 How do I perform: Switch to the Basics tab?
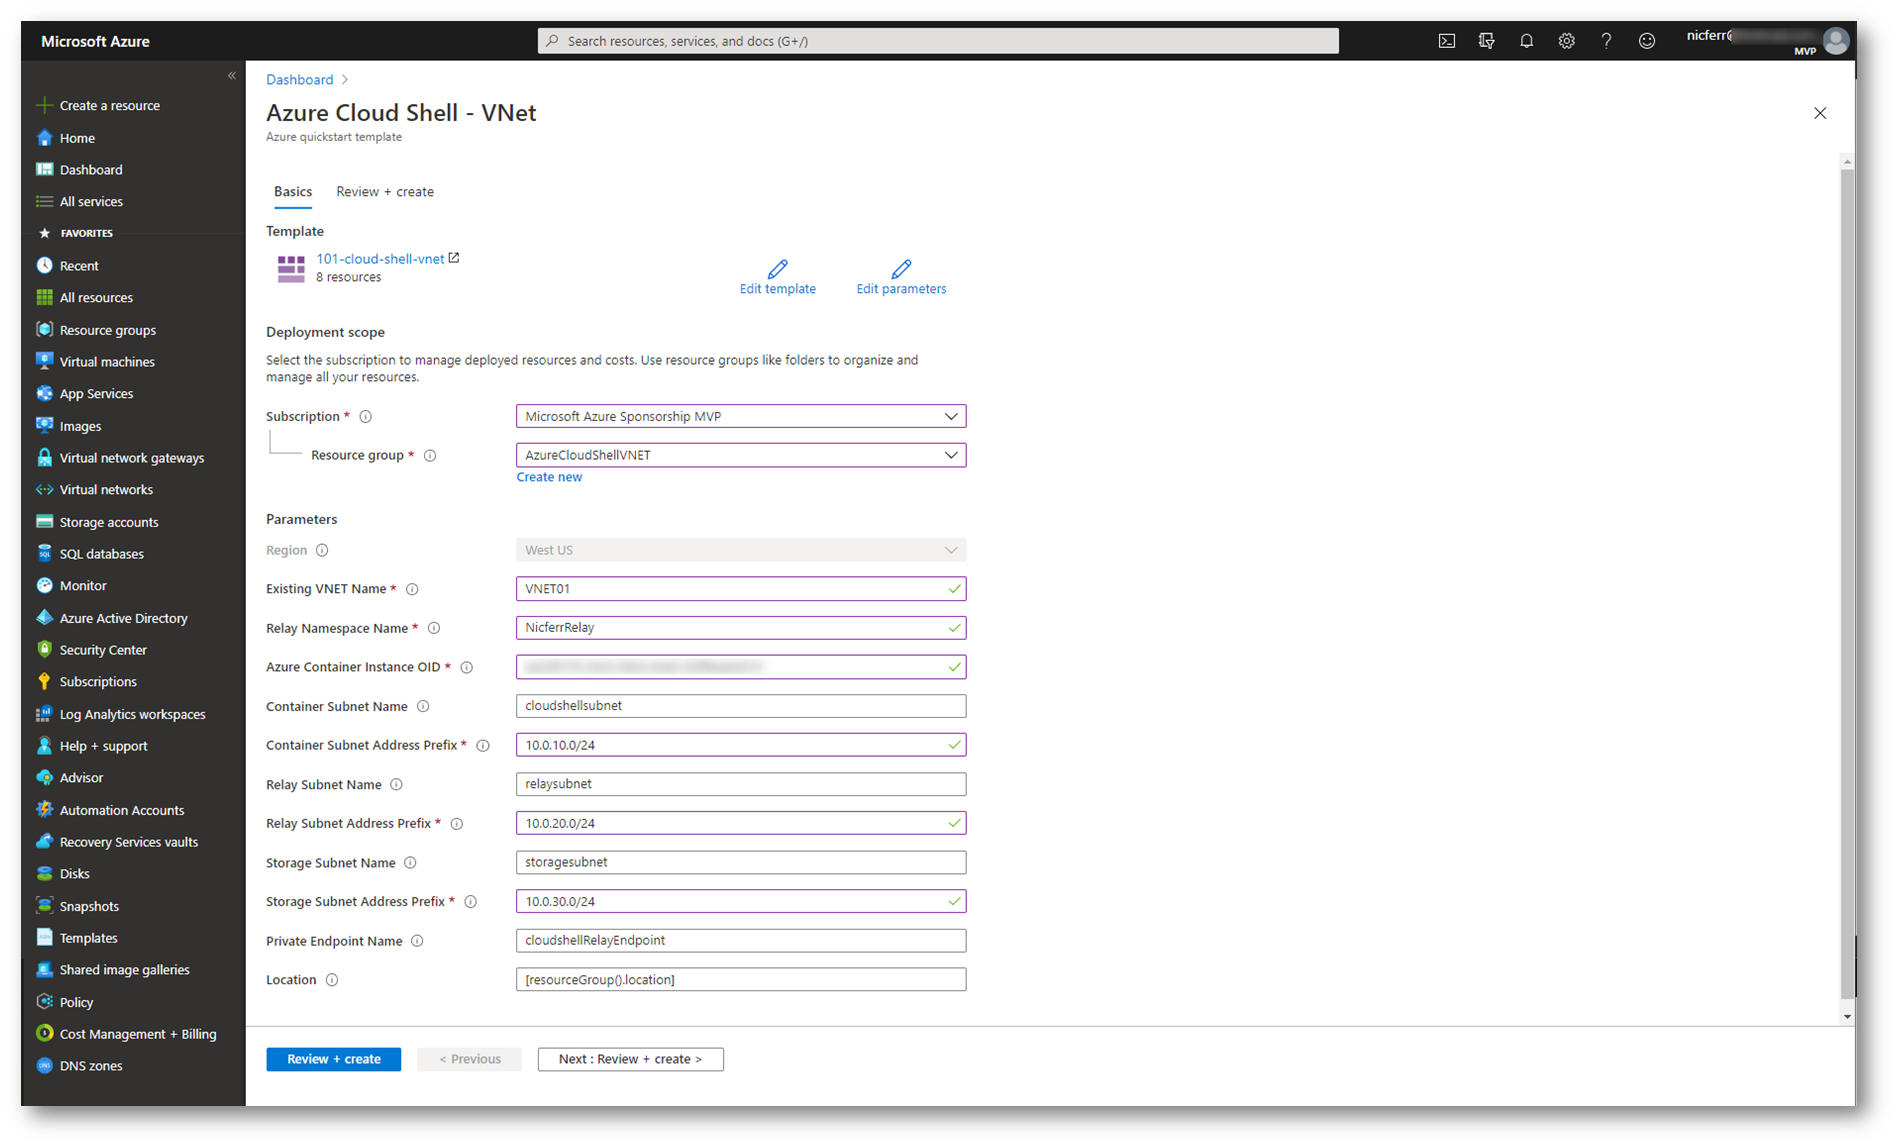click(293, 192)
